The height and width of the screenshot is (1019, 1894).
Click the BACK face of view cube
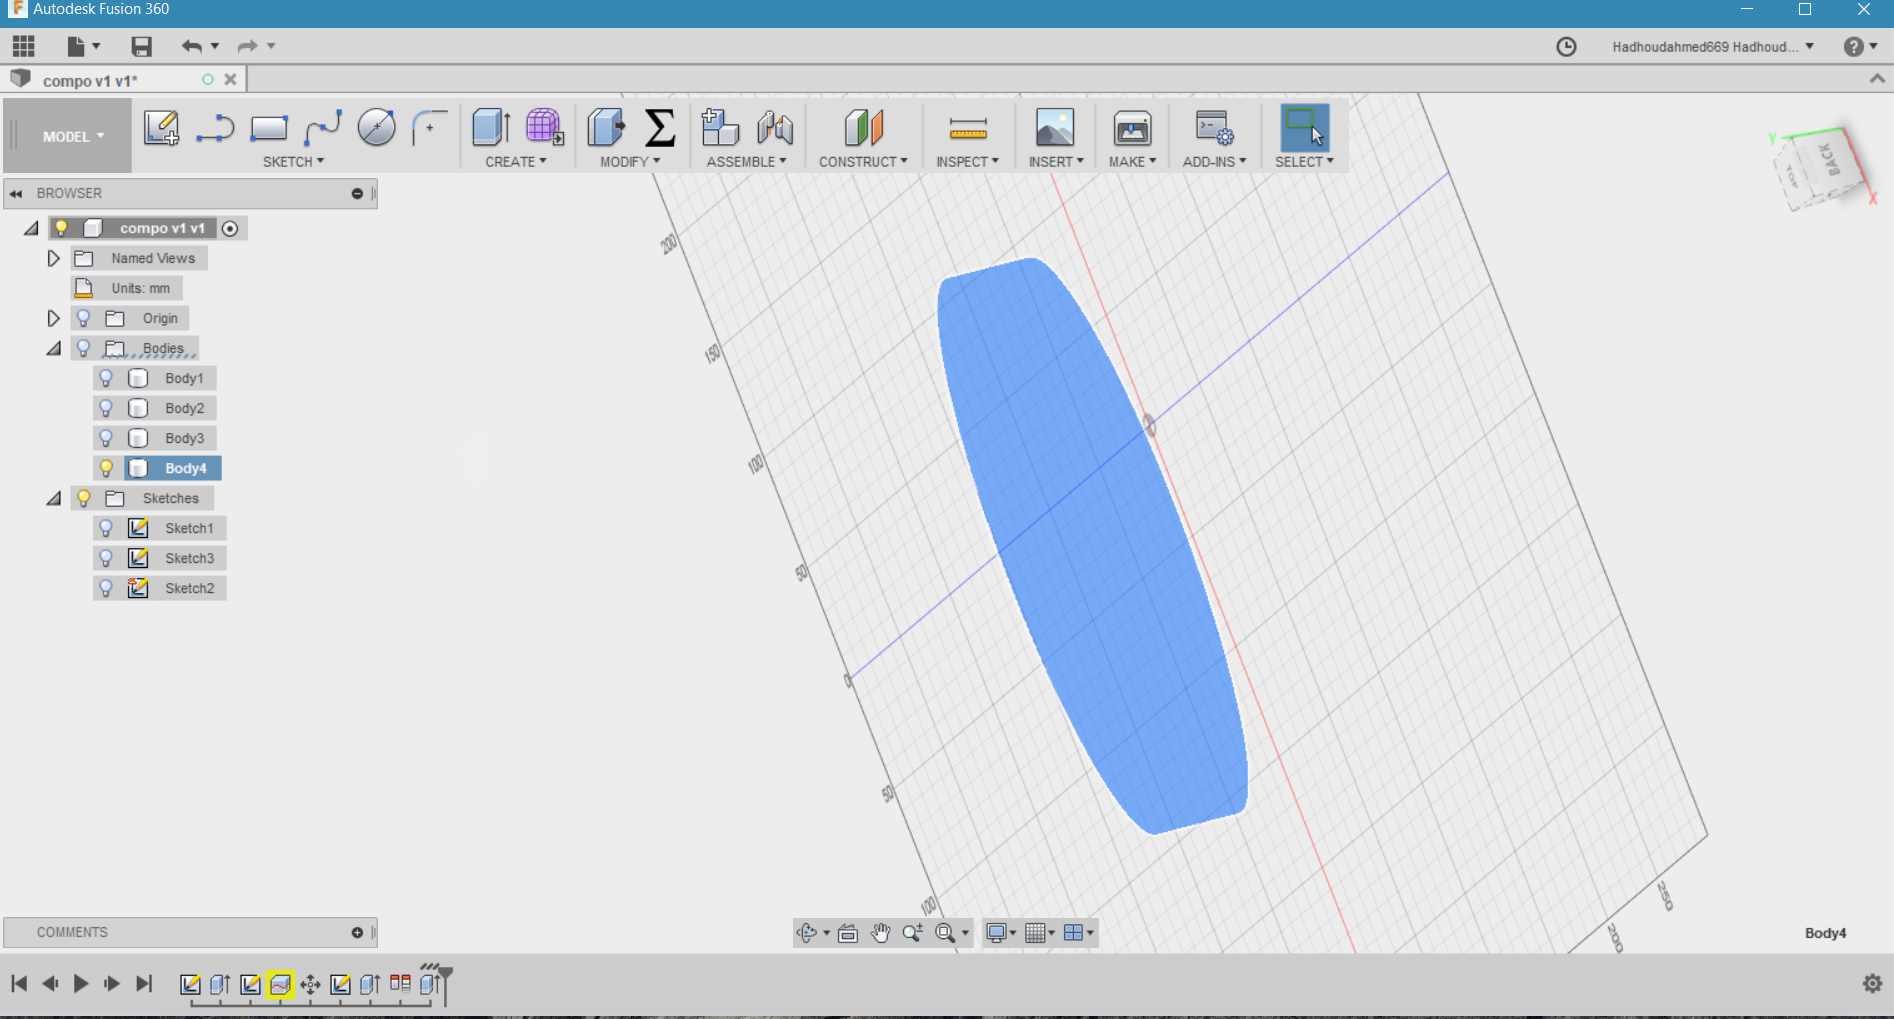tap(1830, 161)
